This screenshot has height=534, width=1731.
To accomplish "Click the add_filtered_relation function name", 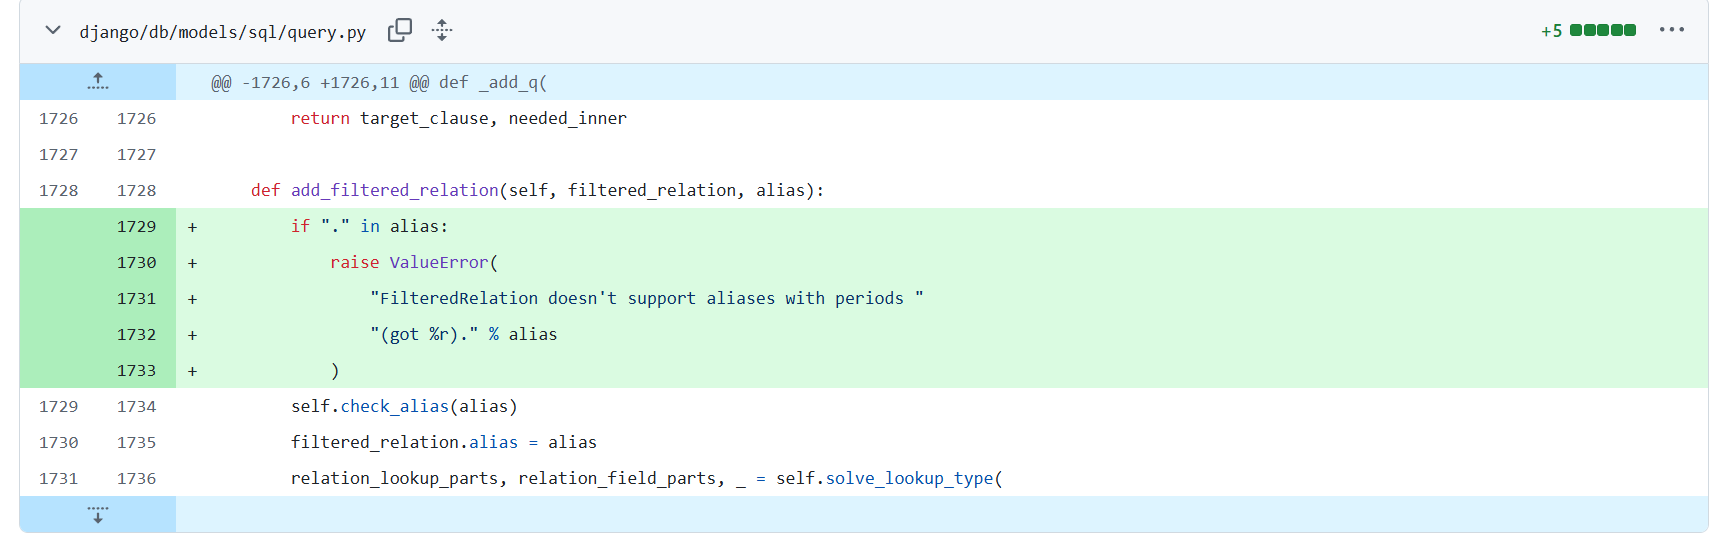I will [x=395, y=190].
